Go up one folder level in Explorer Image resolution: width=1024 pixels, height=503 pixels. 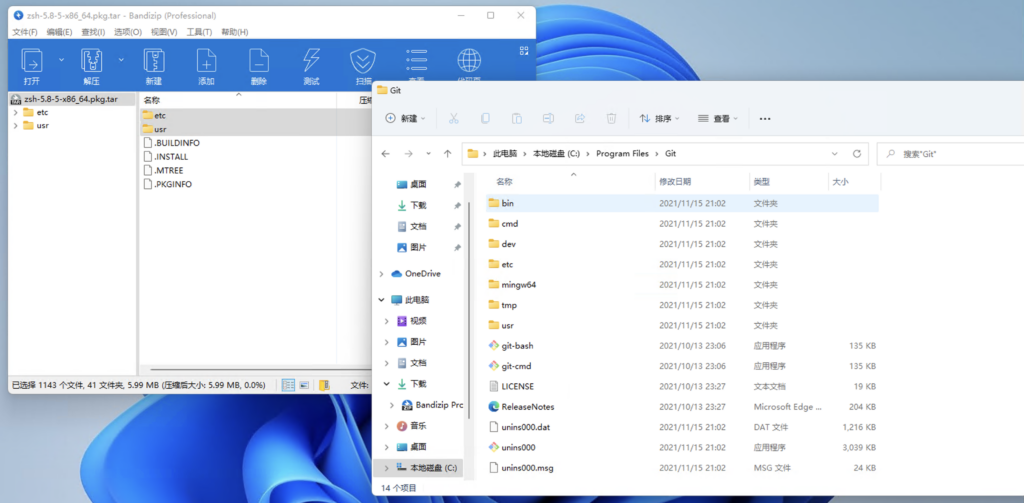pos(447,154)
